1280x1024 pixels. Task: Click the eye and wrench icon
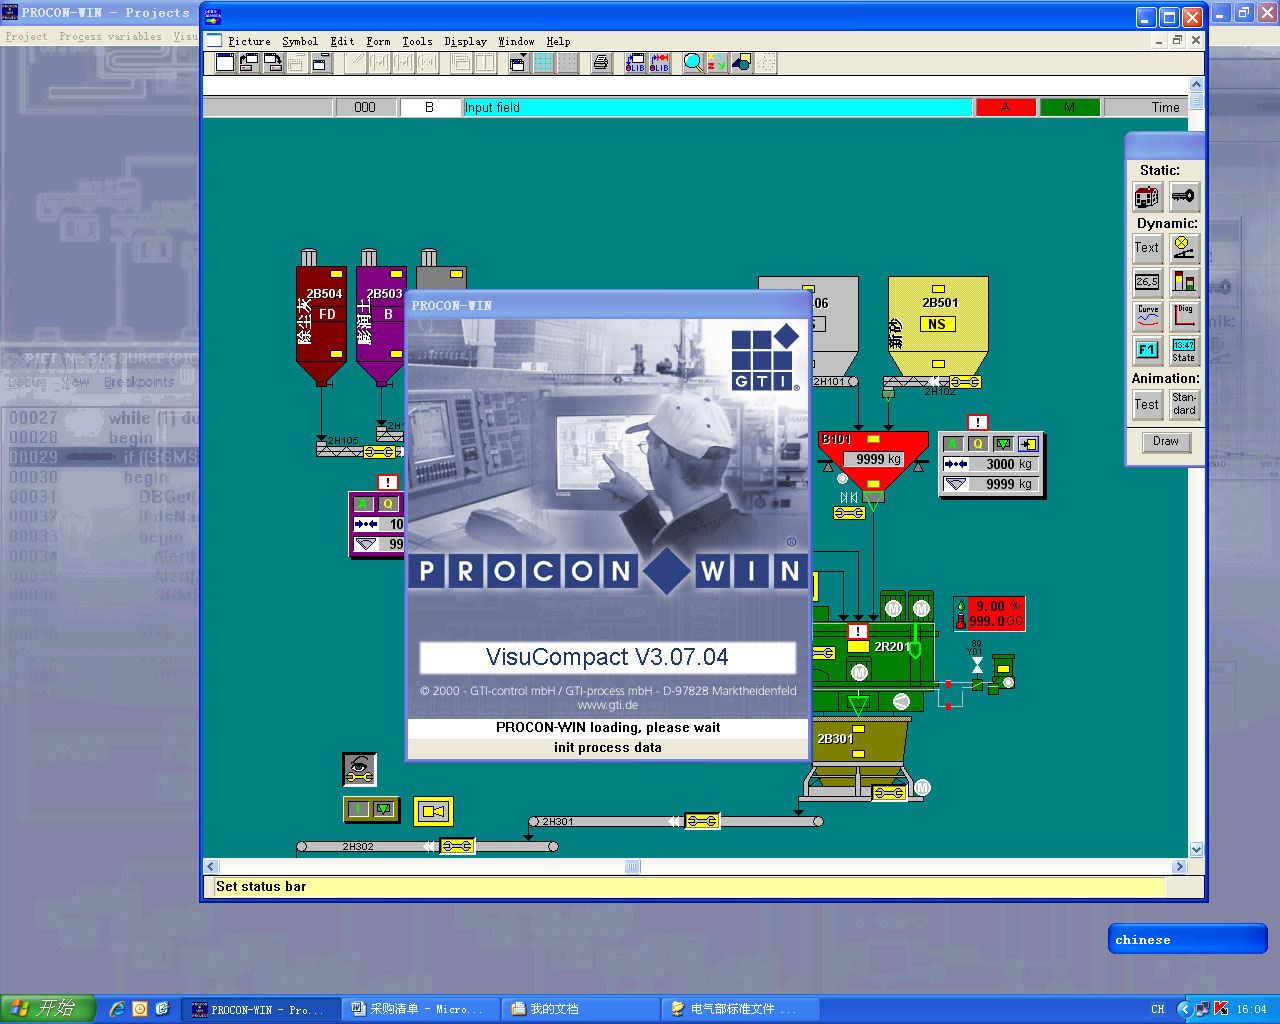click(359, 769)
